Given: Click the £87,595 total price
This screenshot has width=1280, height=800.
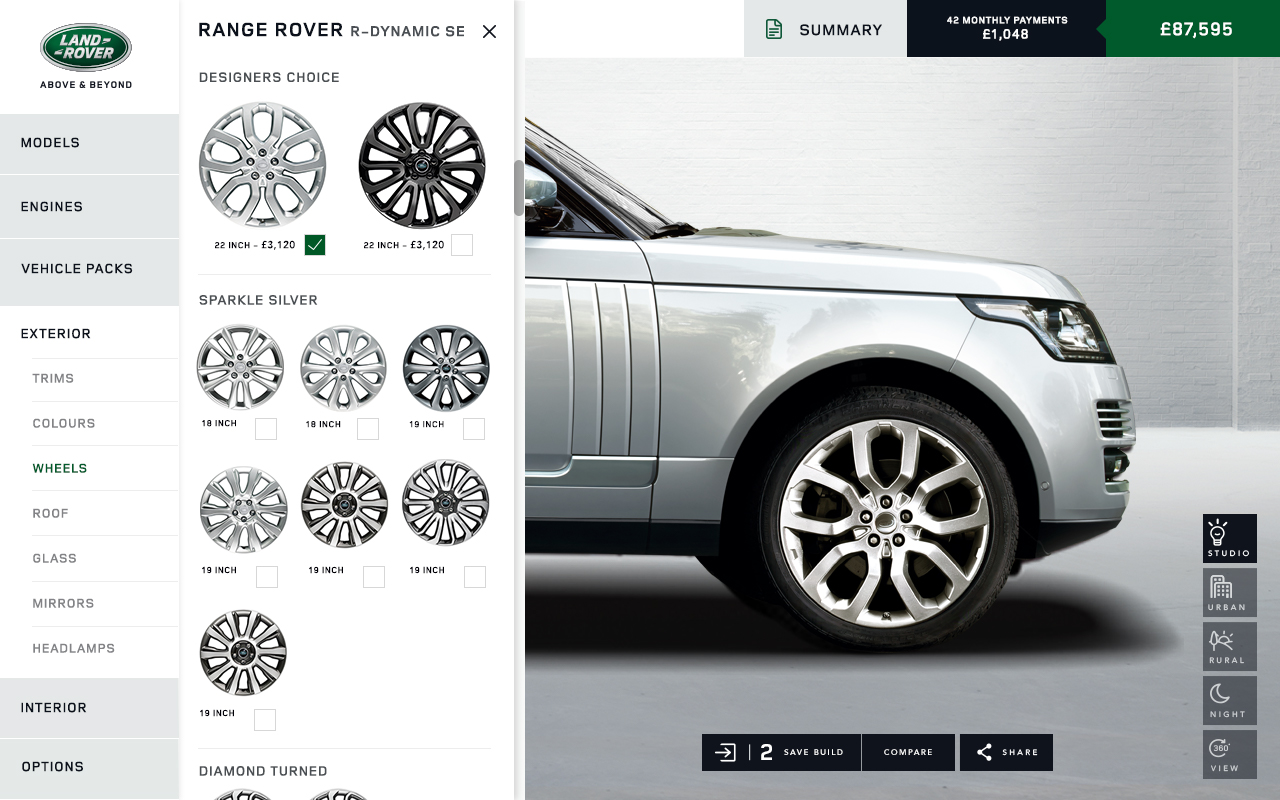Looking at the screenshot, I should click(x=1196, y=29).
